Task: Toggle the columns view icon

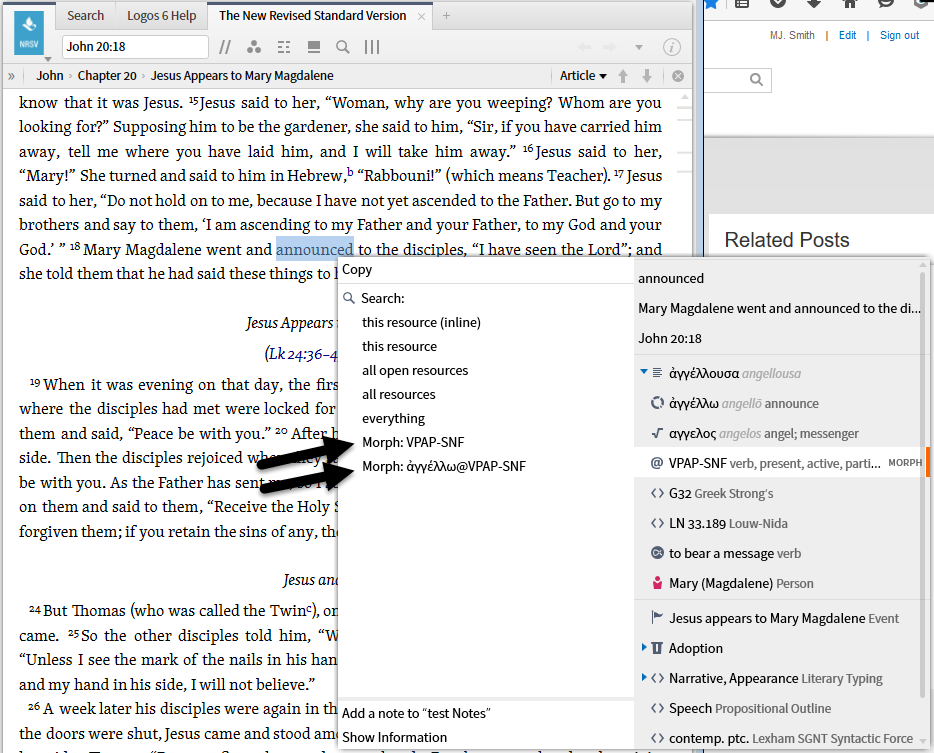Action: [372, 47]
